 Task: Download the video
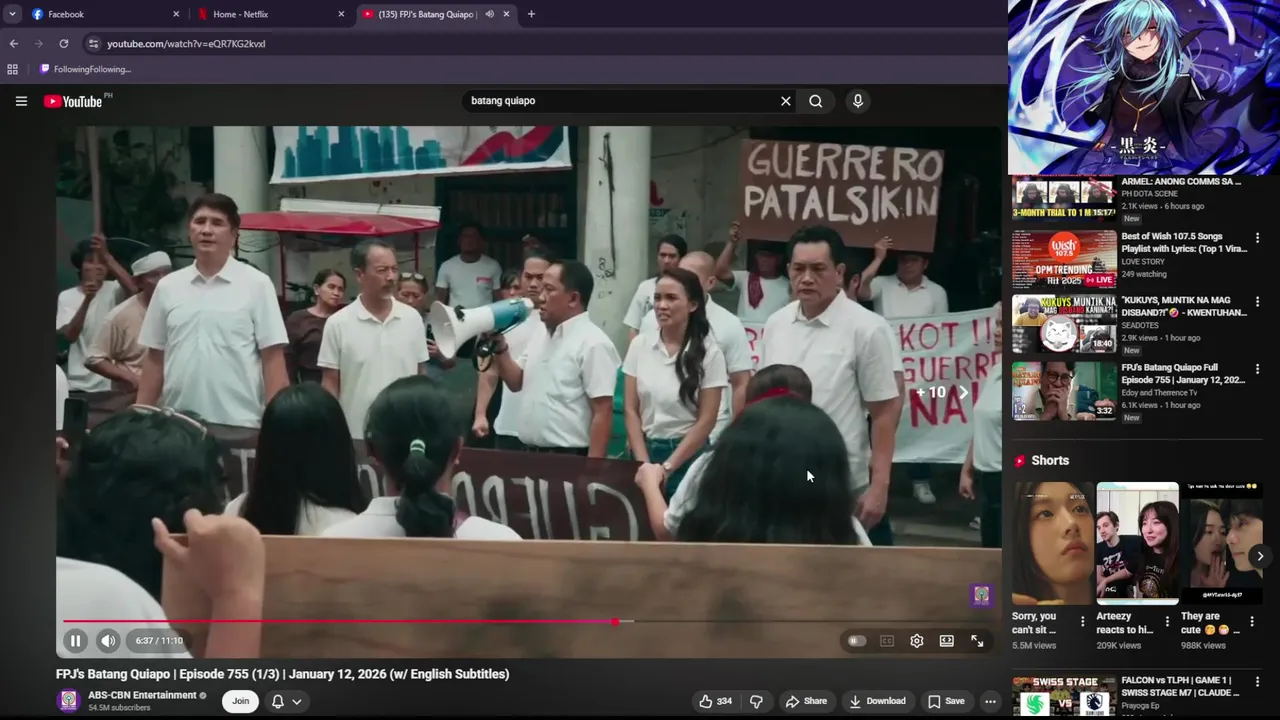pos(877,701)
